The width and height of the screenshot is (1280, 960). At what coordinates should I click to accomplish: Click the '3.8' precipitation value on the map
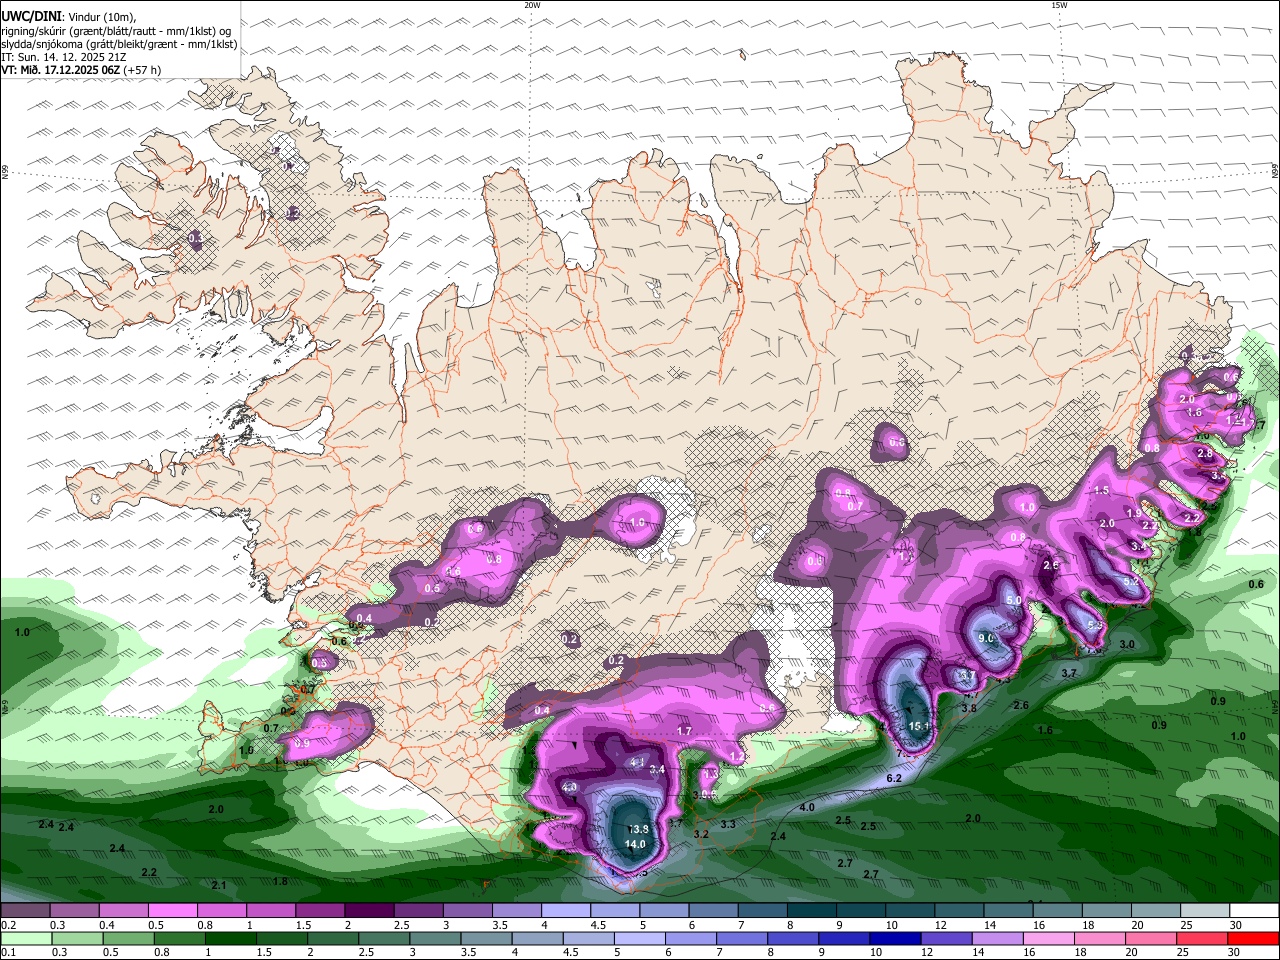969,708
